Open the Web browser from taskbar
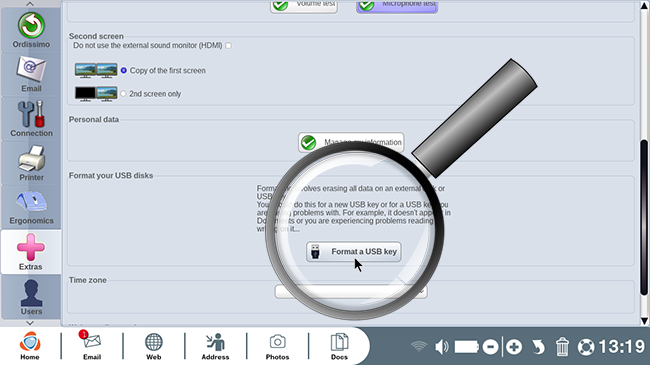650x365 pixels. click(153, 346)
